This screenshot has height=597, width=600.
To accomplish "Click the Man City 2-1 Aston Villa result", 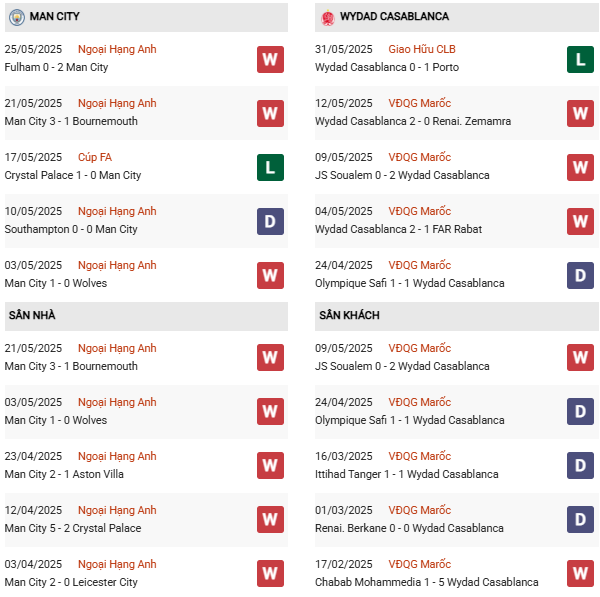I will pos(65,474).
